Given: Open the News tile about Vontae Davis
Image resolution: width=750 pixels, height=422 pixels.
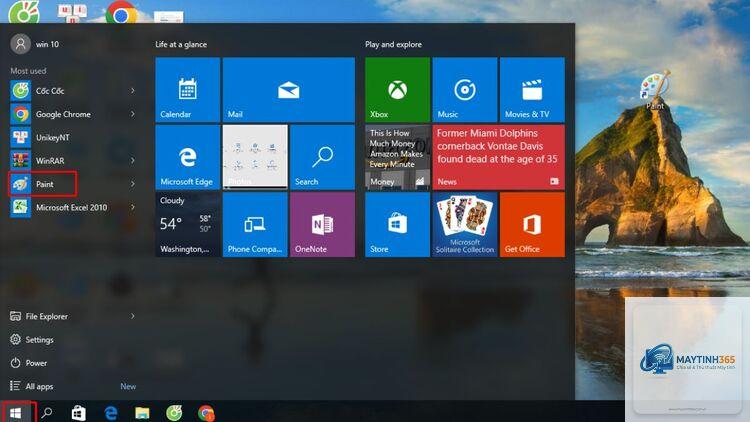Looking at the screenshot, I should click(499, 157).
